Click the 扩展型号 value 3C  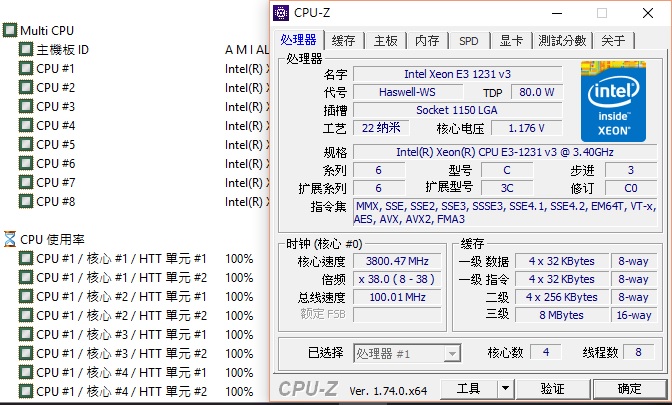click(507, 188)
